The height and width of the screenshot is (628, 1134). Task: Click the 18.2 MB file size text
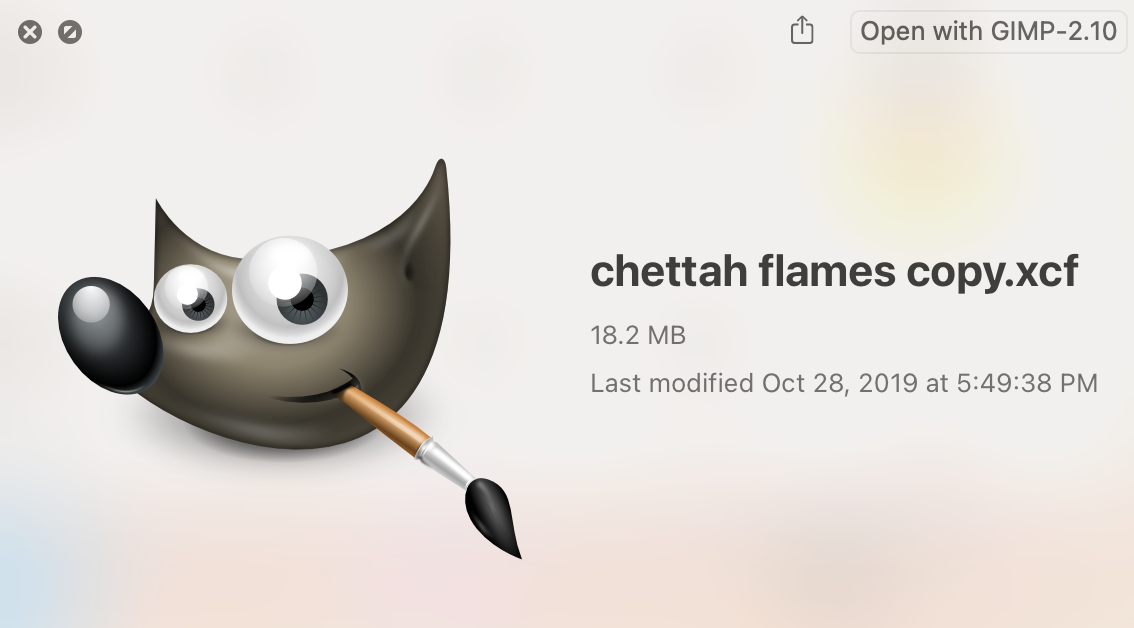[x=638, y=336]
